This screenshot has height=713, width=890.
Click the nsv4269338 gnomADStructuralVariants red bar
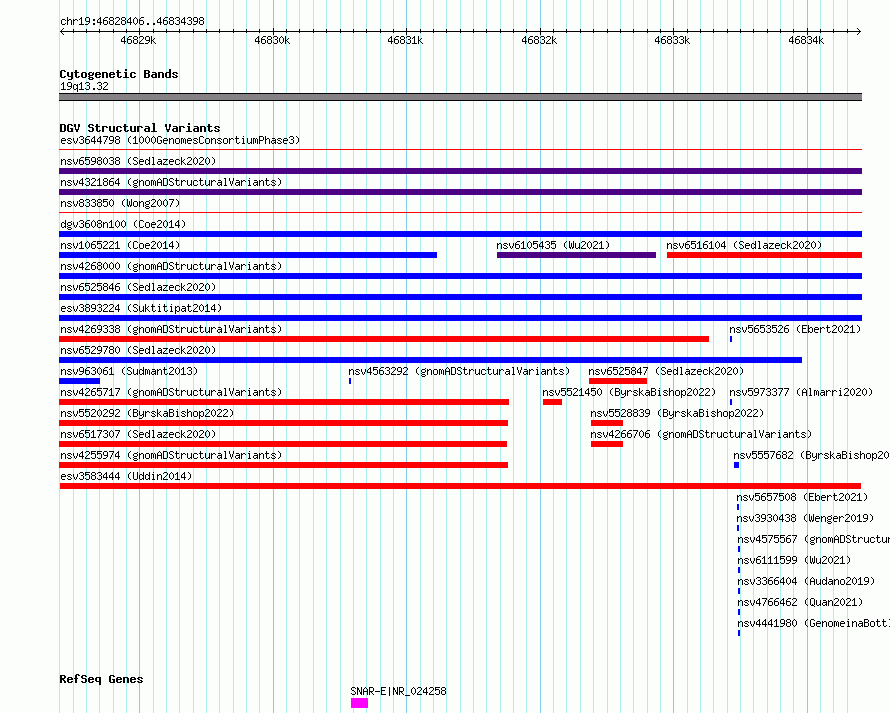[384, 339]
